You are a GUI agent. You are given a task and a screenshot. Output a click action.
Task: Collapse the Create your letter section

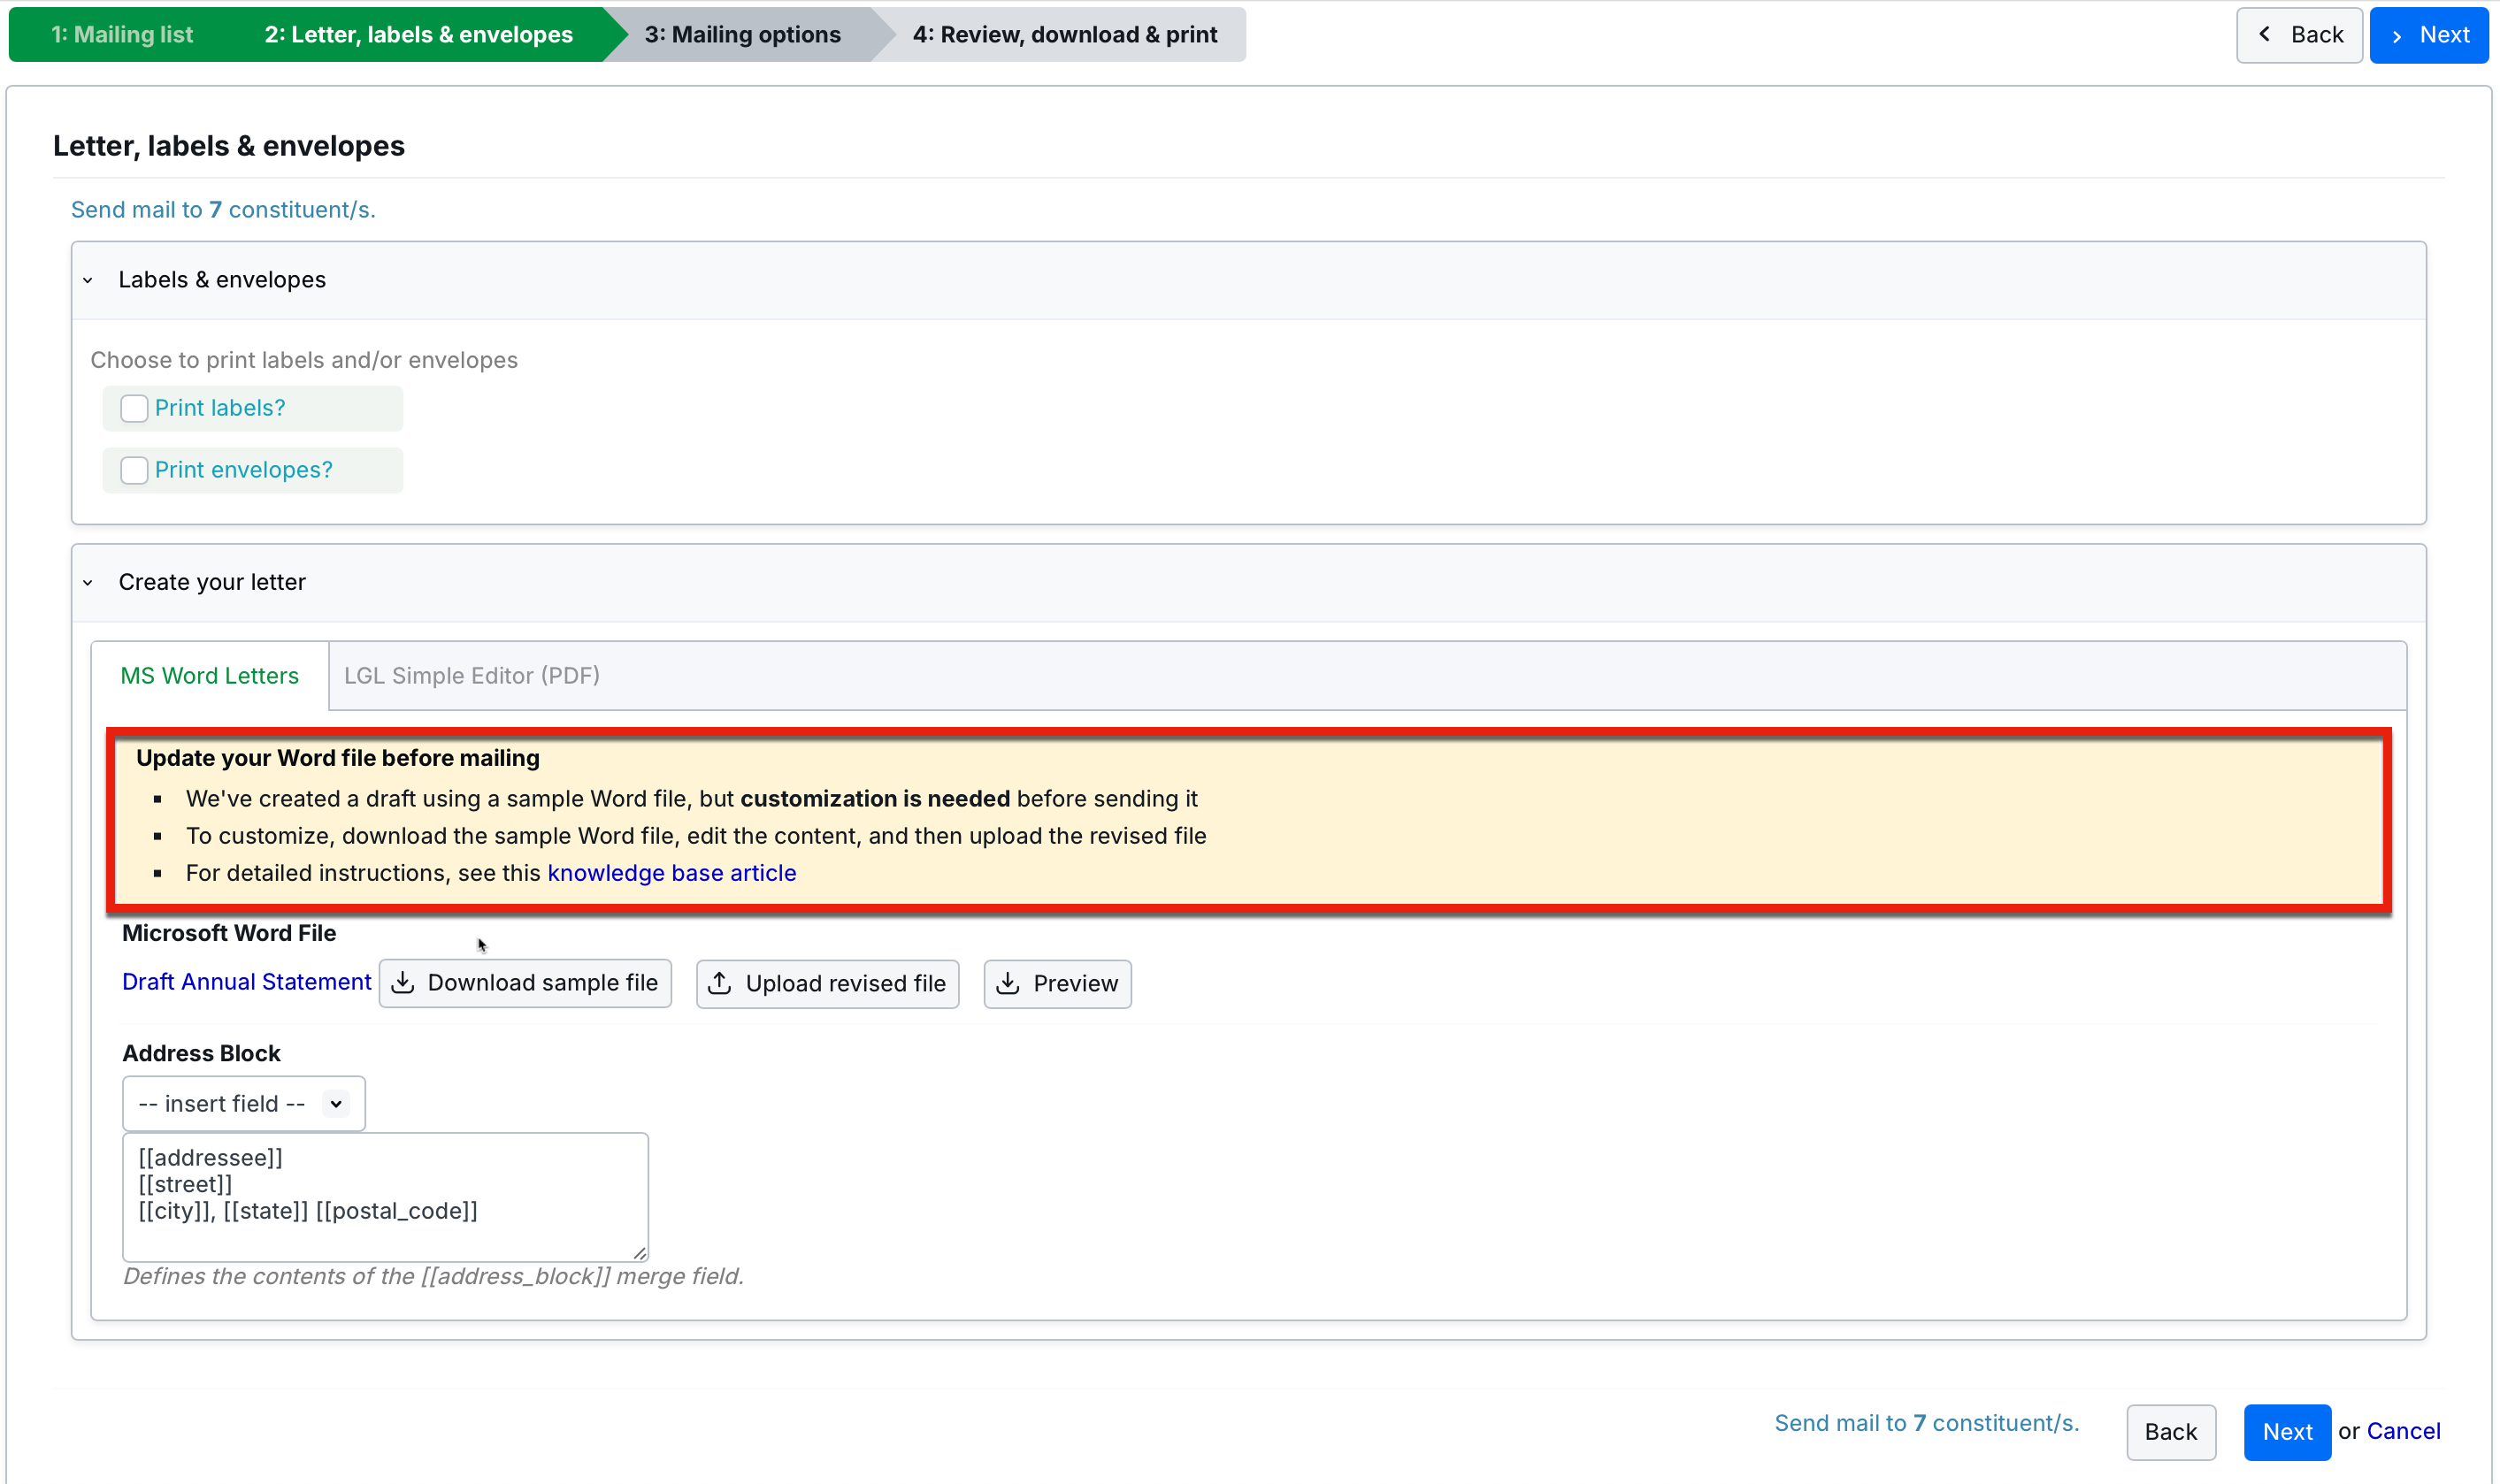coord(88,582)
